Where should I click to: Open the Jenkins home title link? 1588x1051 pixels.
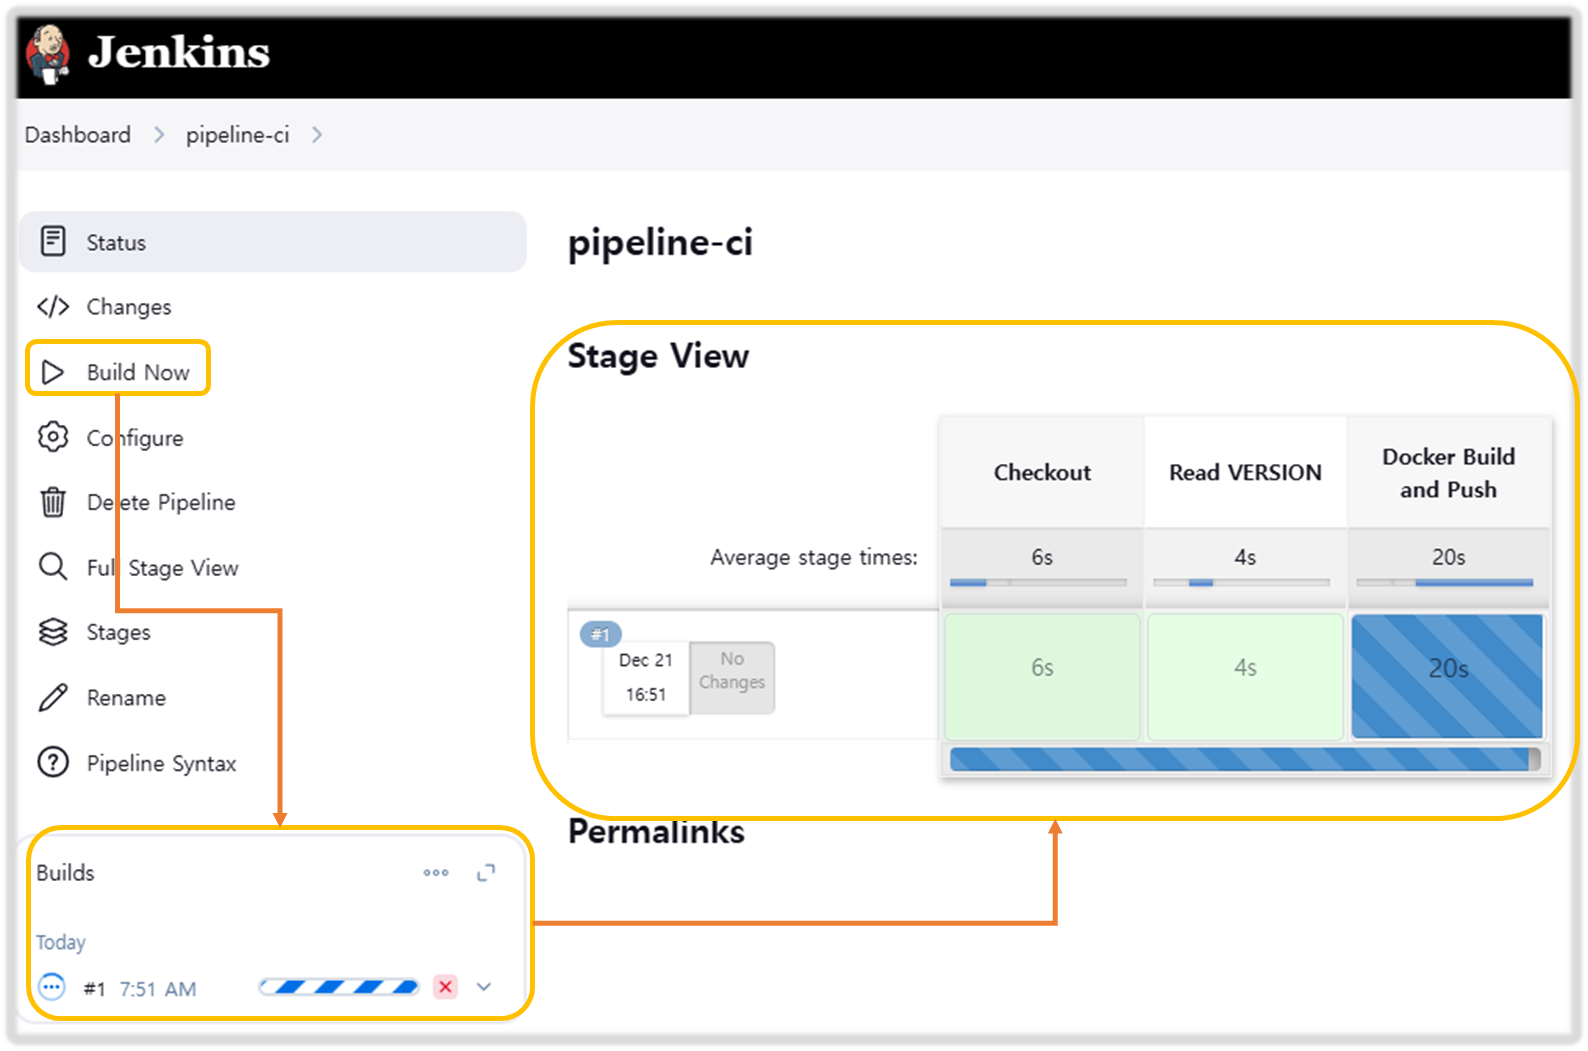click(x=179, y=52)
